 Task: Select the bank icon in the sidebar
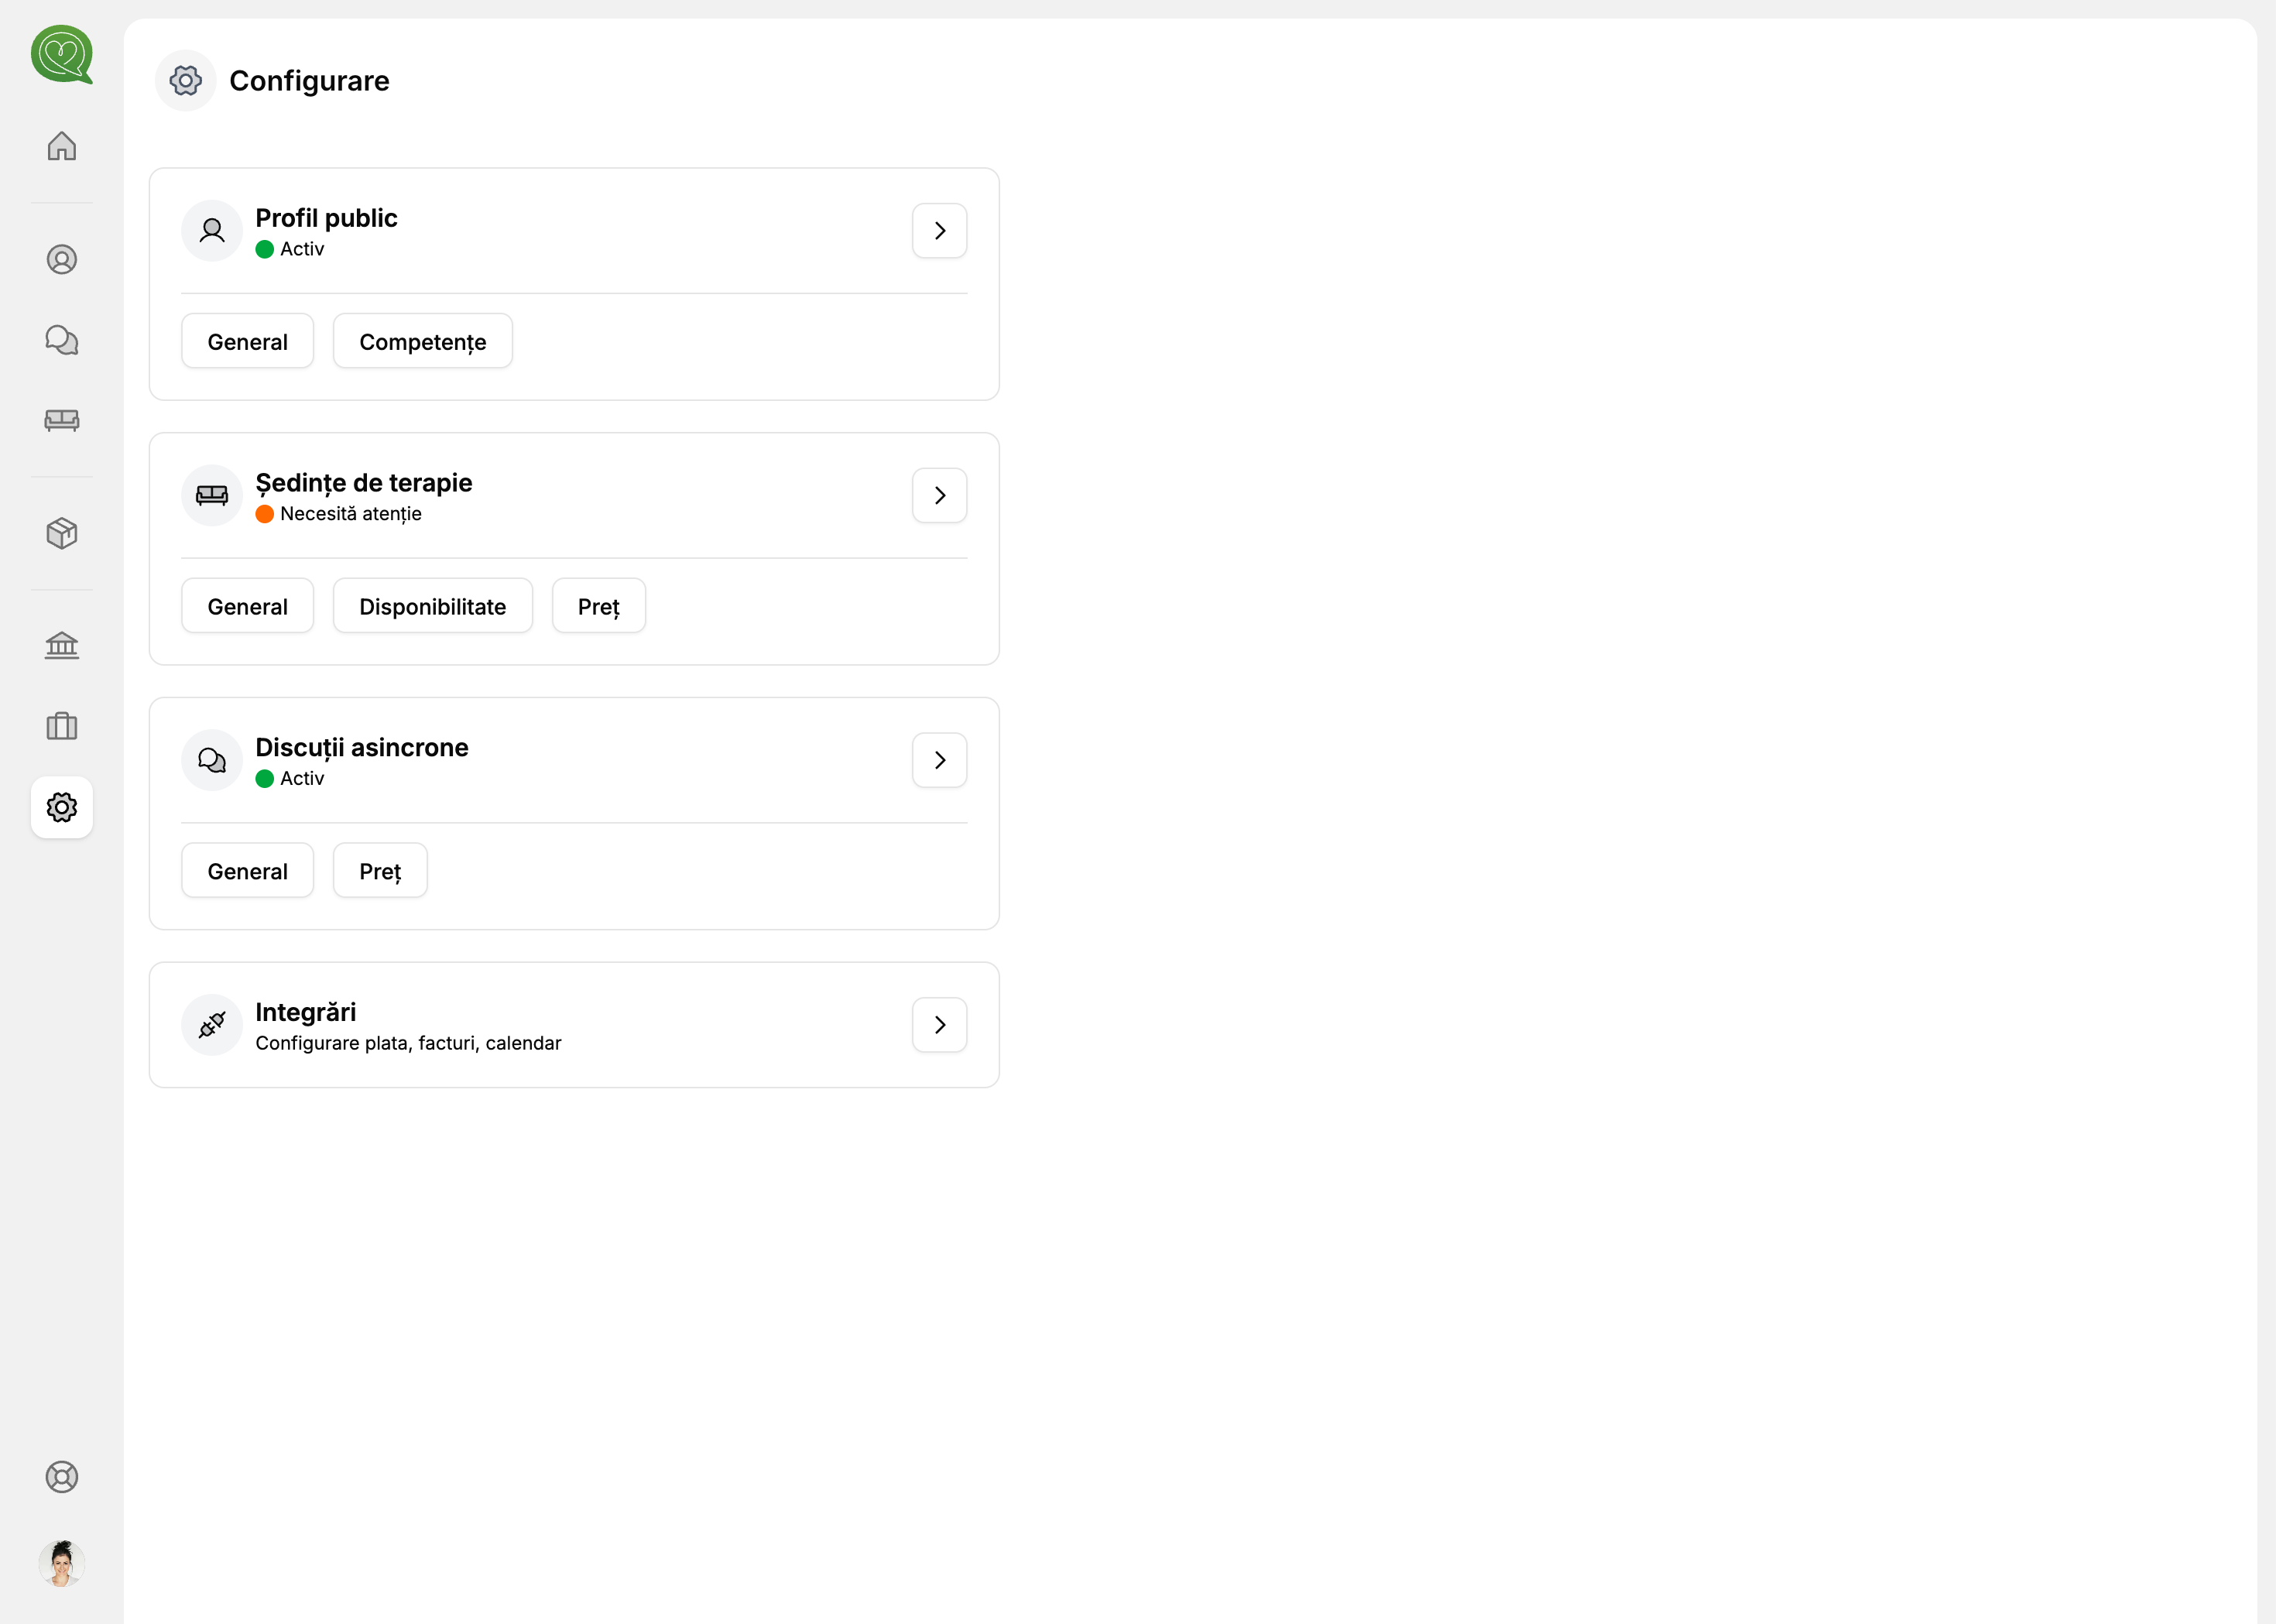pos(61,645)
